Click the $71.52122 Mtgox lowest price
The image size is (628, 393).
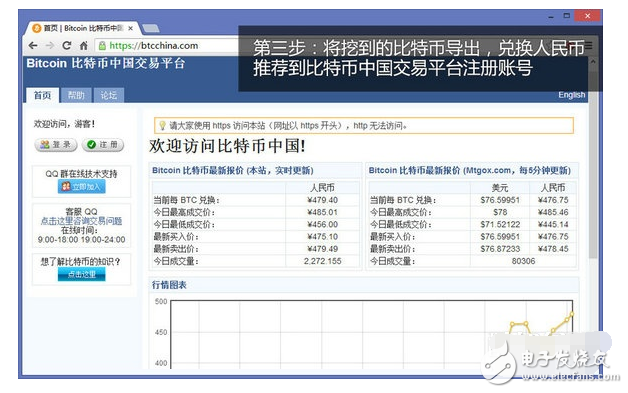click(500, 224)
